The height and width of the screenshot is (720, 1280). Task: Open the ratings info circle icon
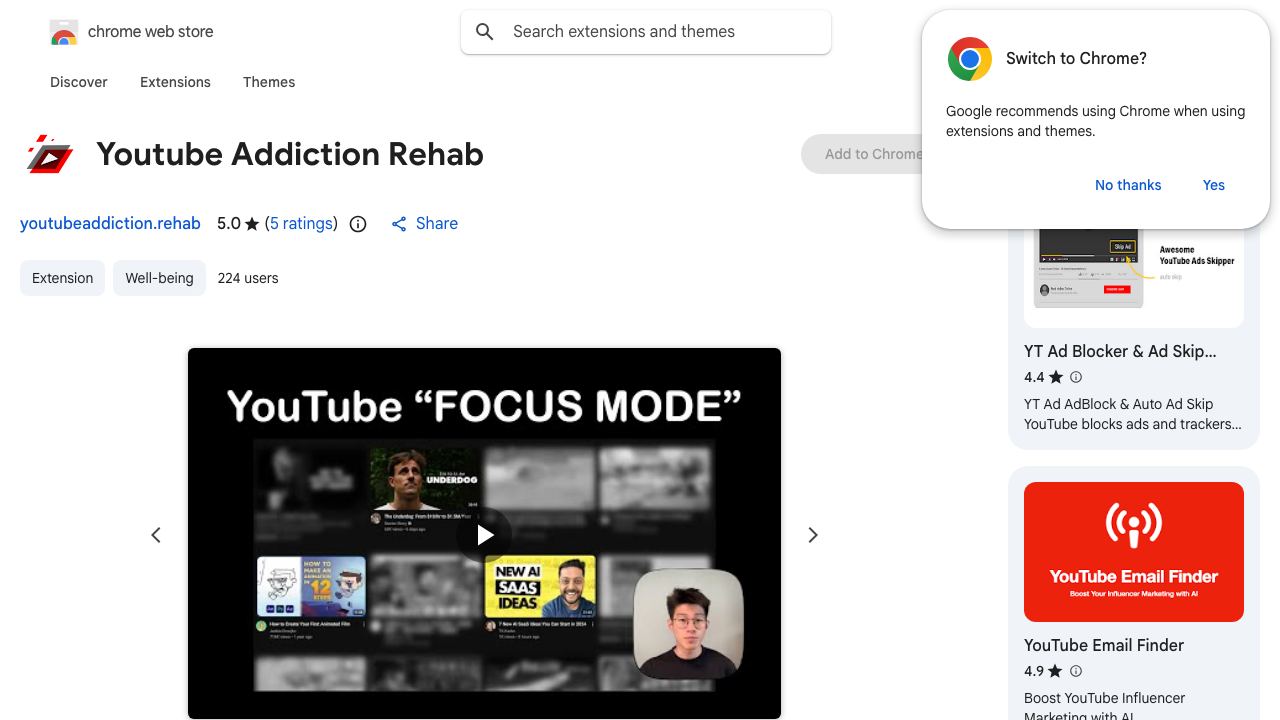(x=358, y=224)
